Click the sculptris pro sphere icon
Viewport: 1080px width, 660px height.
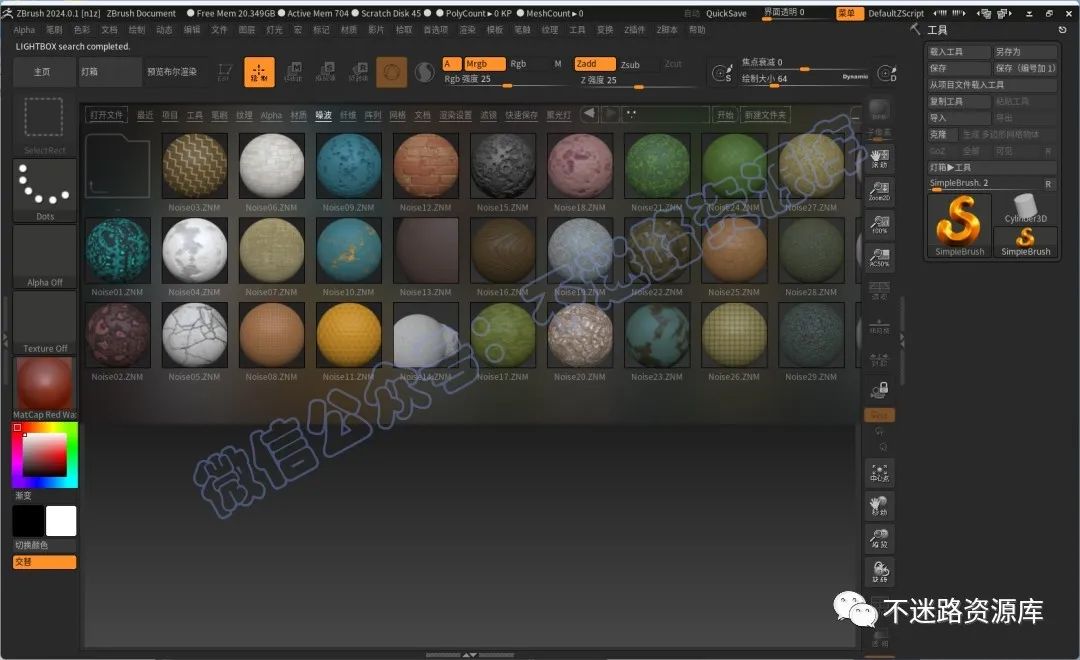(x=424, y=72)
